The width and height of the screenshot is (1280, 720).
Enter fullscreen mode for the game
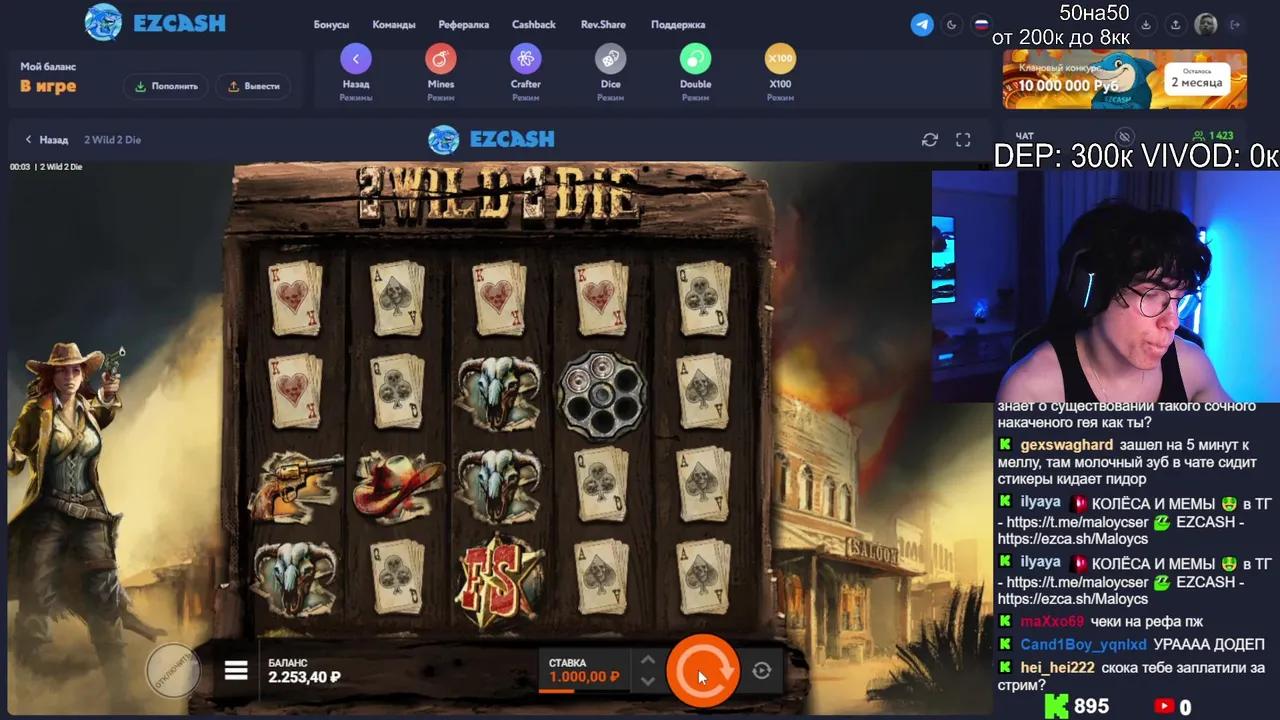click(x=963, y=140)
